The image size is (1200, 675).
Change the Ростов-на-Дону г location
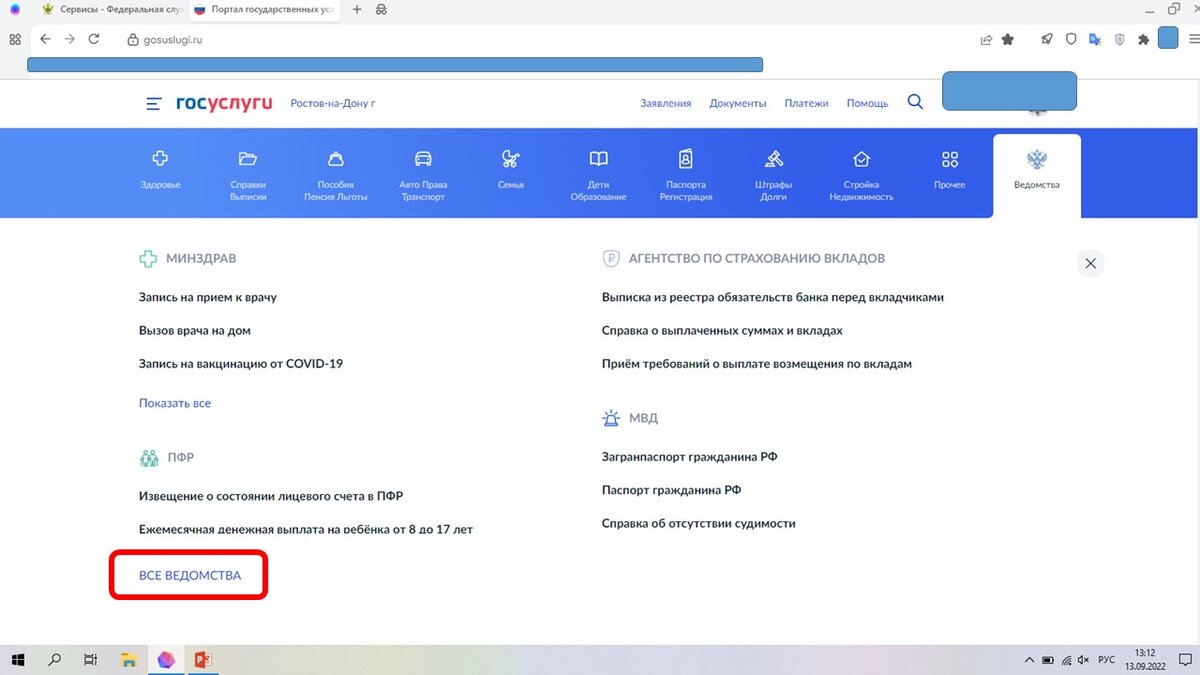(333, 103)
